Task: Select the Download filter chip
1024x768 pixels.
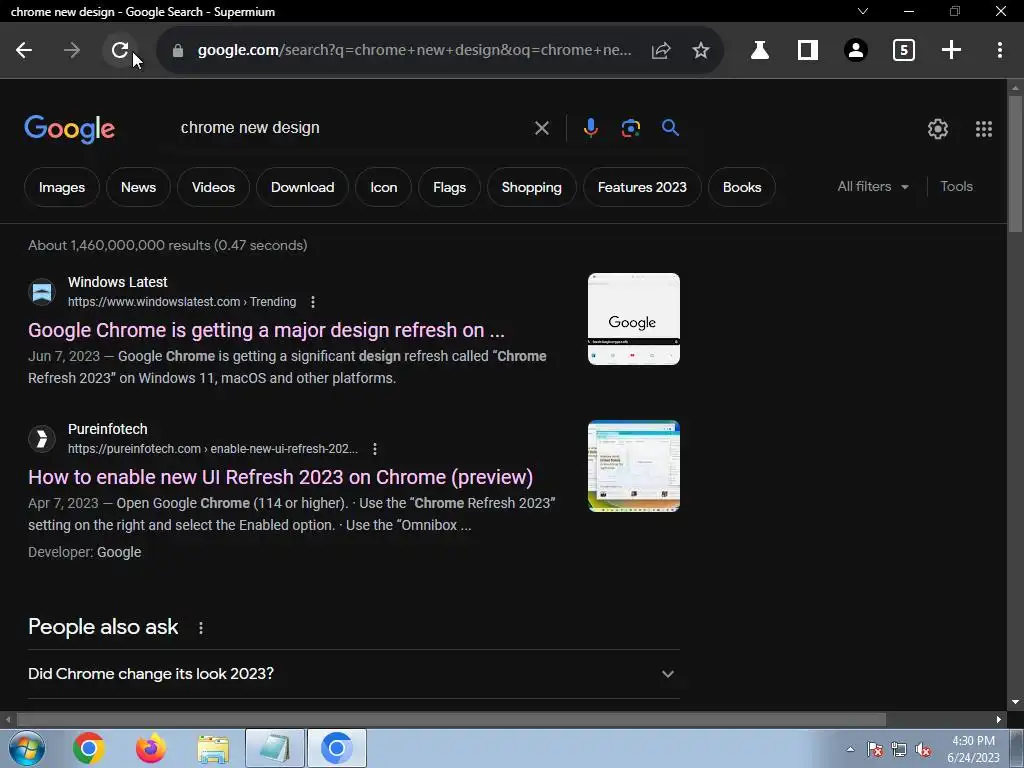Action: [x=302, y=187]
